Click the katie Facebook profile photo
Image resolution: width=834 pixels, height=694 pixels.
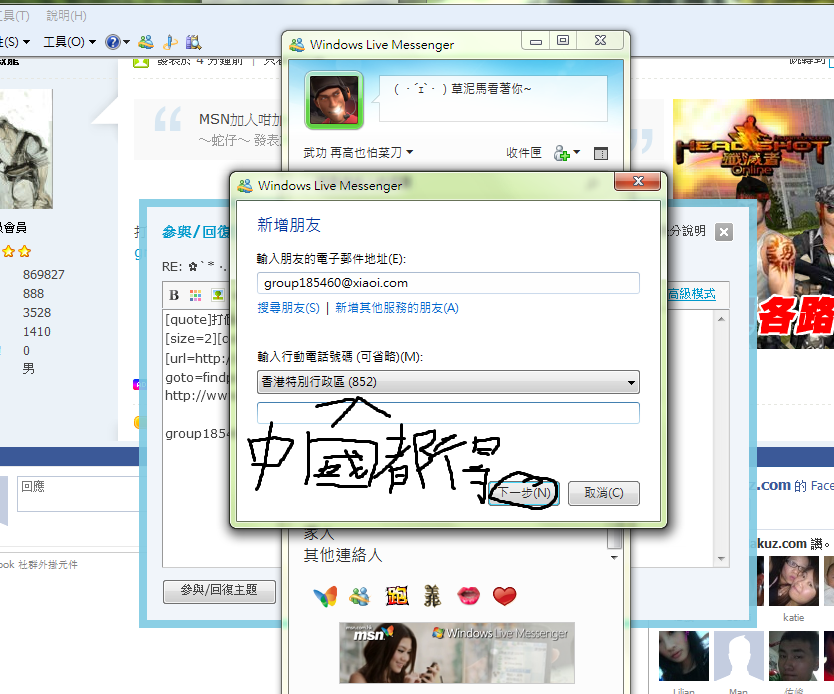793,581
